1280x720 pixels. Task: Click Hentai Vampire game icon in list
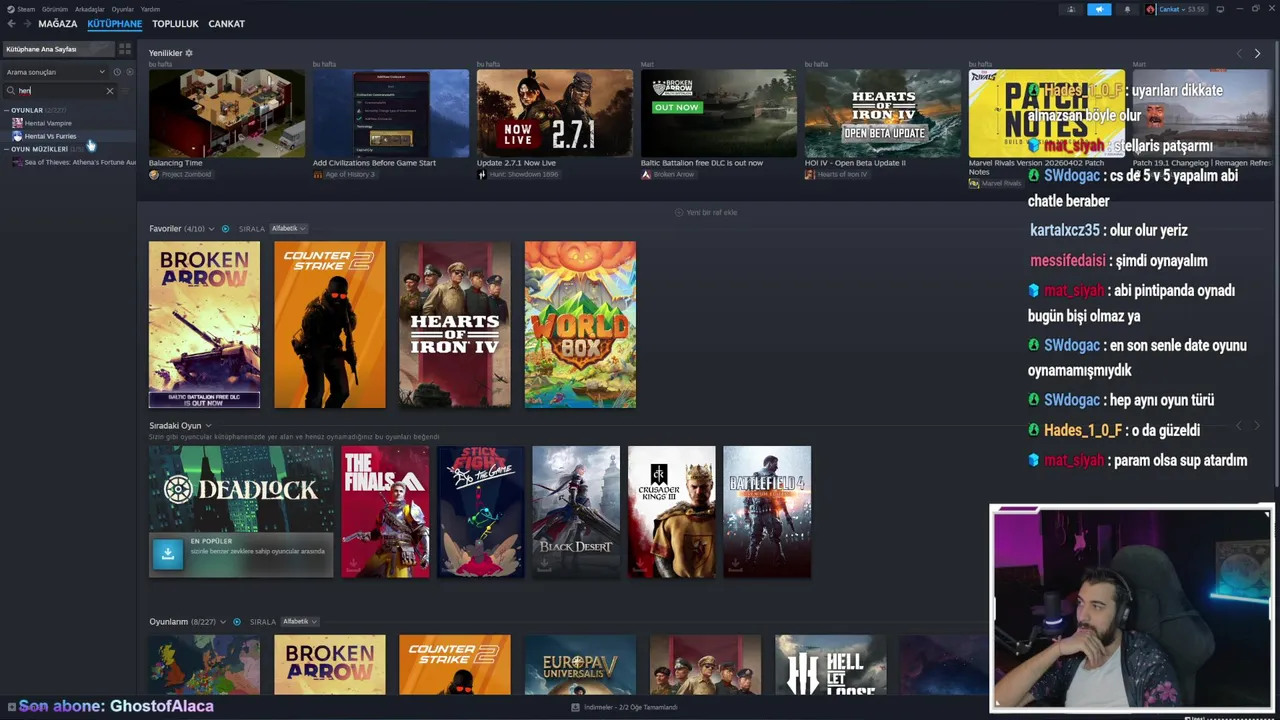pos(17,123)
